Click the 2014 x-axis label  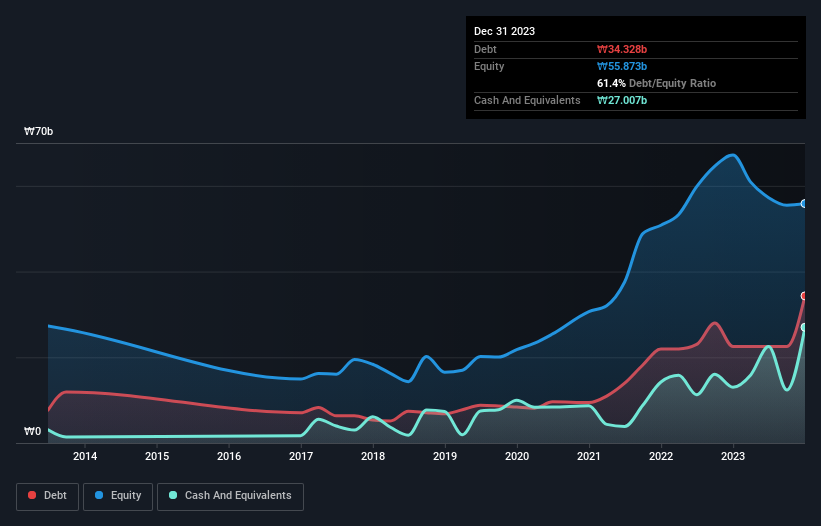(85, 456)
